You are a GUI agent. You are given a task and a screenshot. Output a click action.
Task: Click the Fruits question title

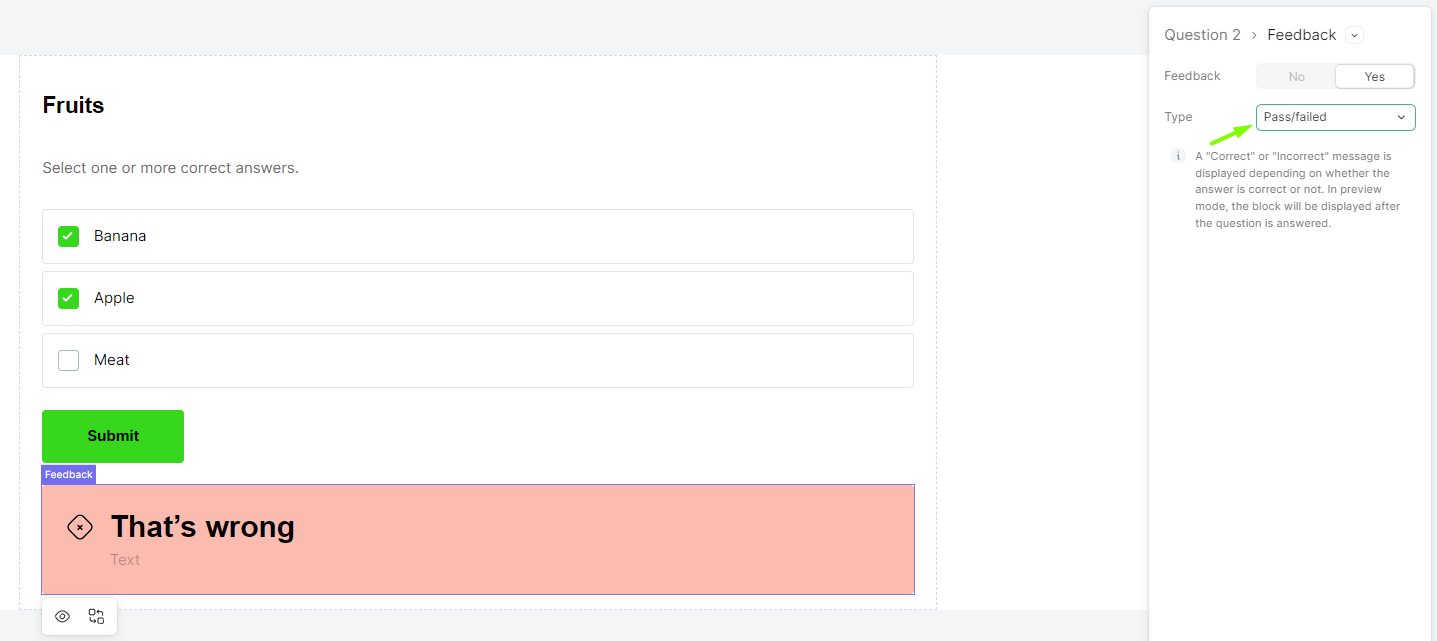click(73, 105)
